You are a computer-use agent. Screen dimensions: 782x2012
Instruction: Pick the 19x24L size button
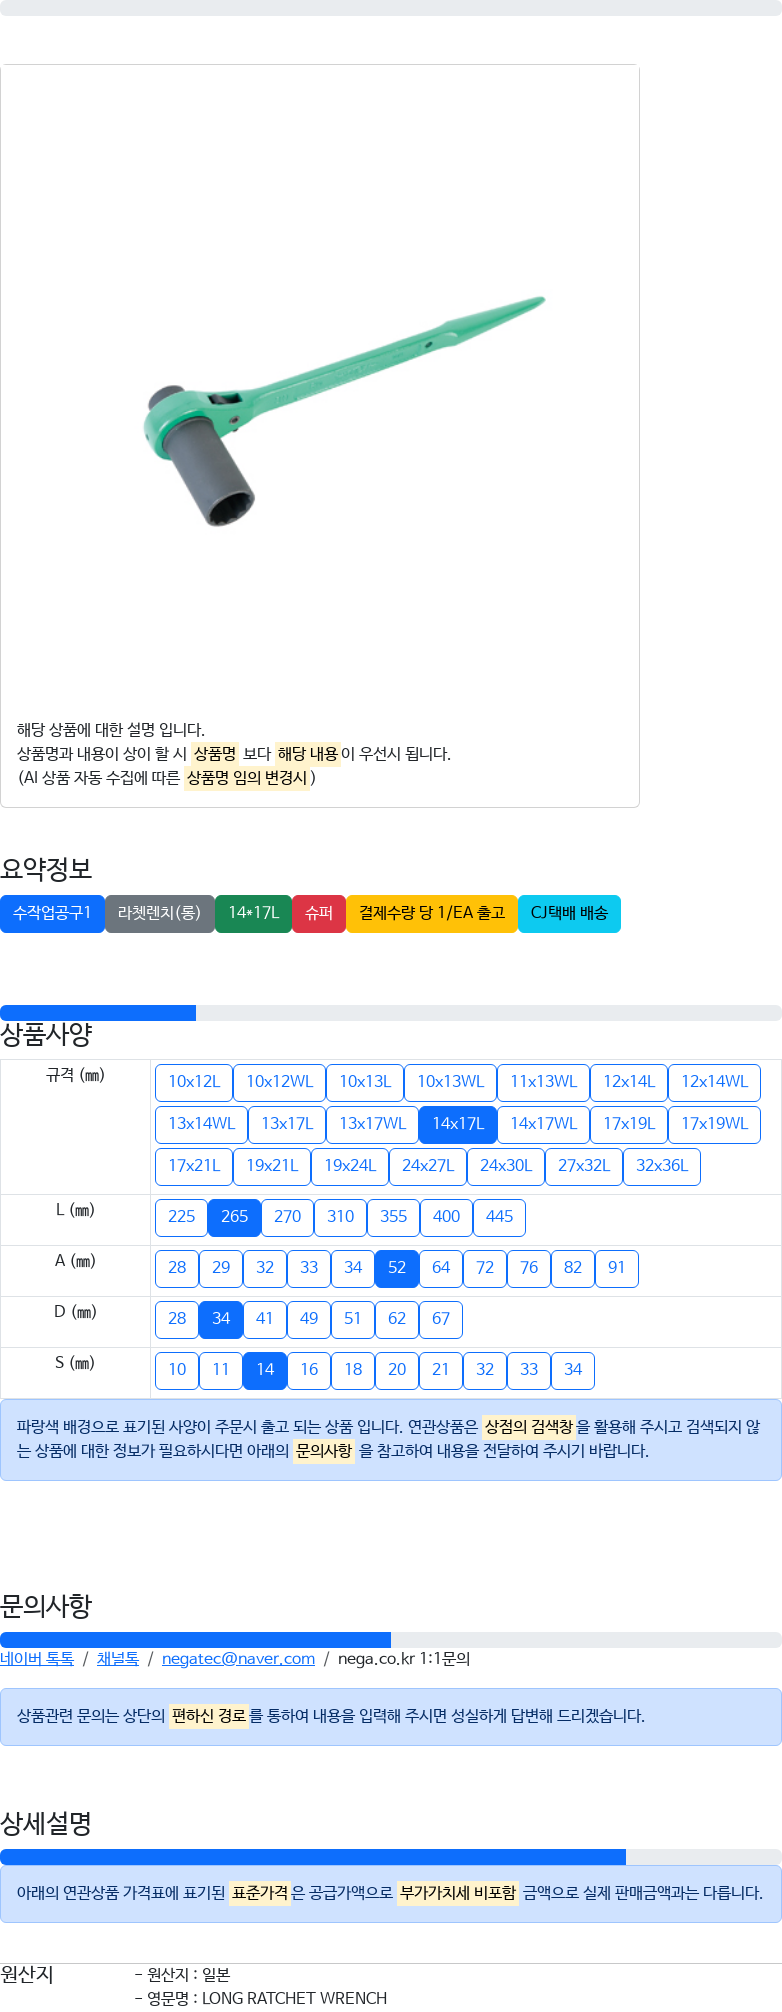(350, 1167)
